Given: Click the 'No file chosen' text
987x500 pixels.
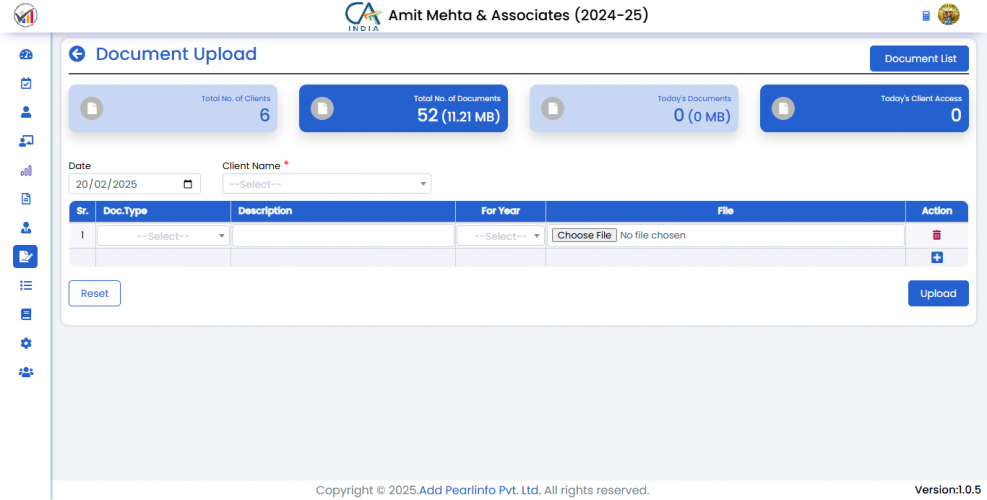Looking at the screenshot, I should click(653, 235).
